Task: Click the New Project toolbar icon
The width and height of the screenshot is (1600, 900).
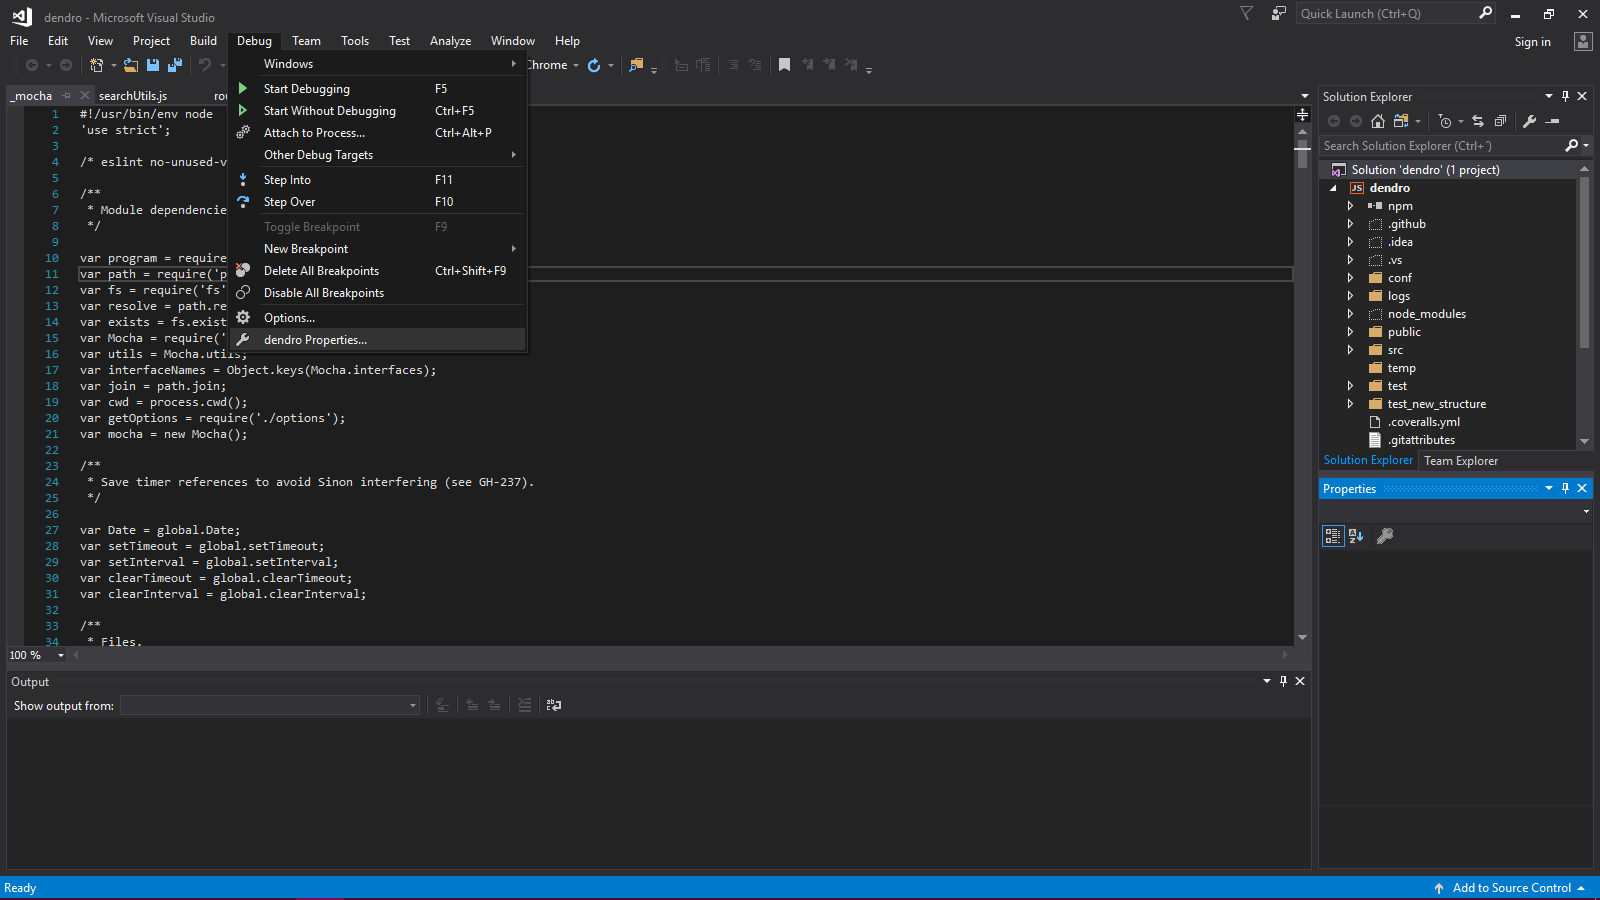Action: [x=96, y=65]
